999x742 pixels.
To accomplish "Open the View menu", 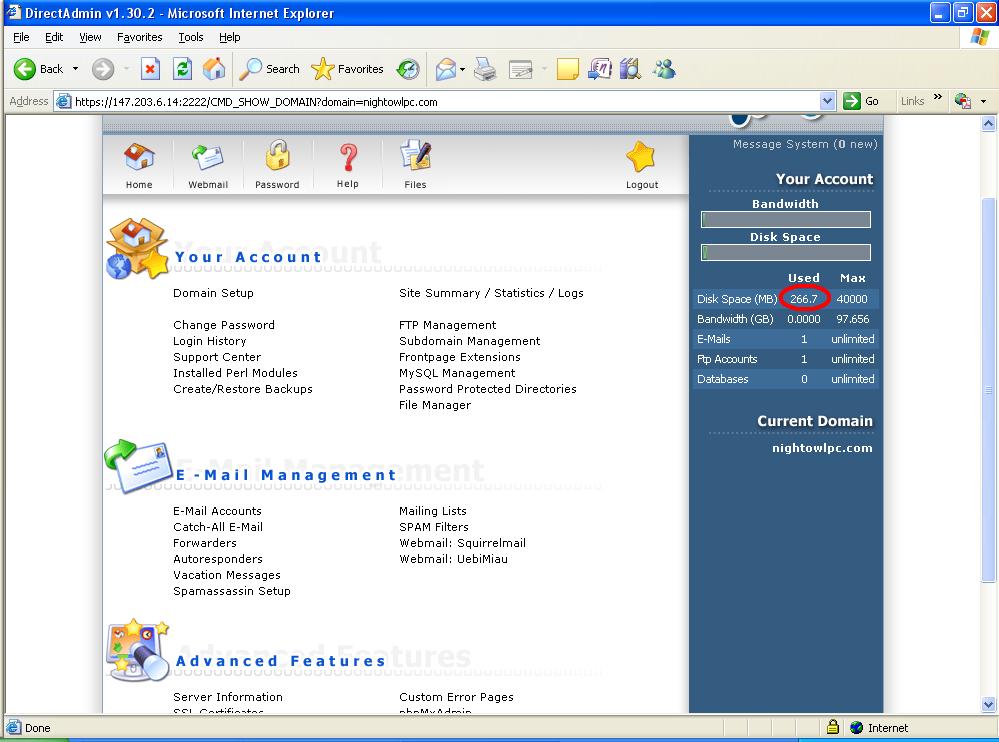I will (90, 37).
